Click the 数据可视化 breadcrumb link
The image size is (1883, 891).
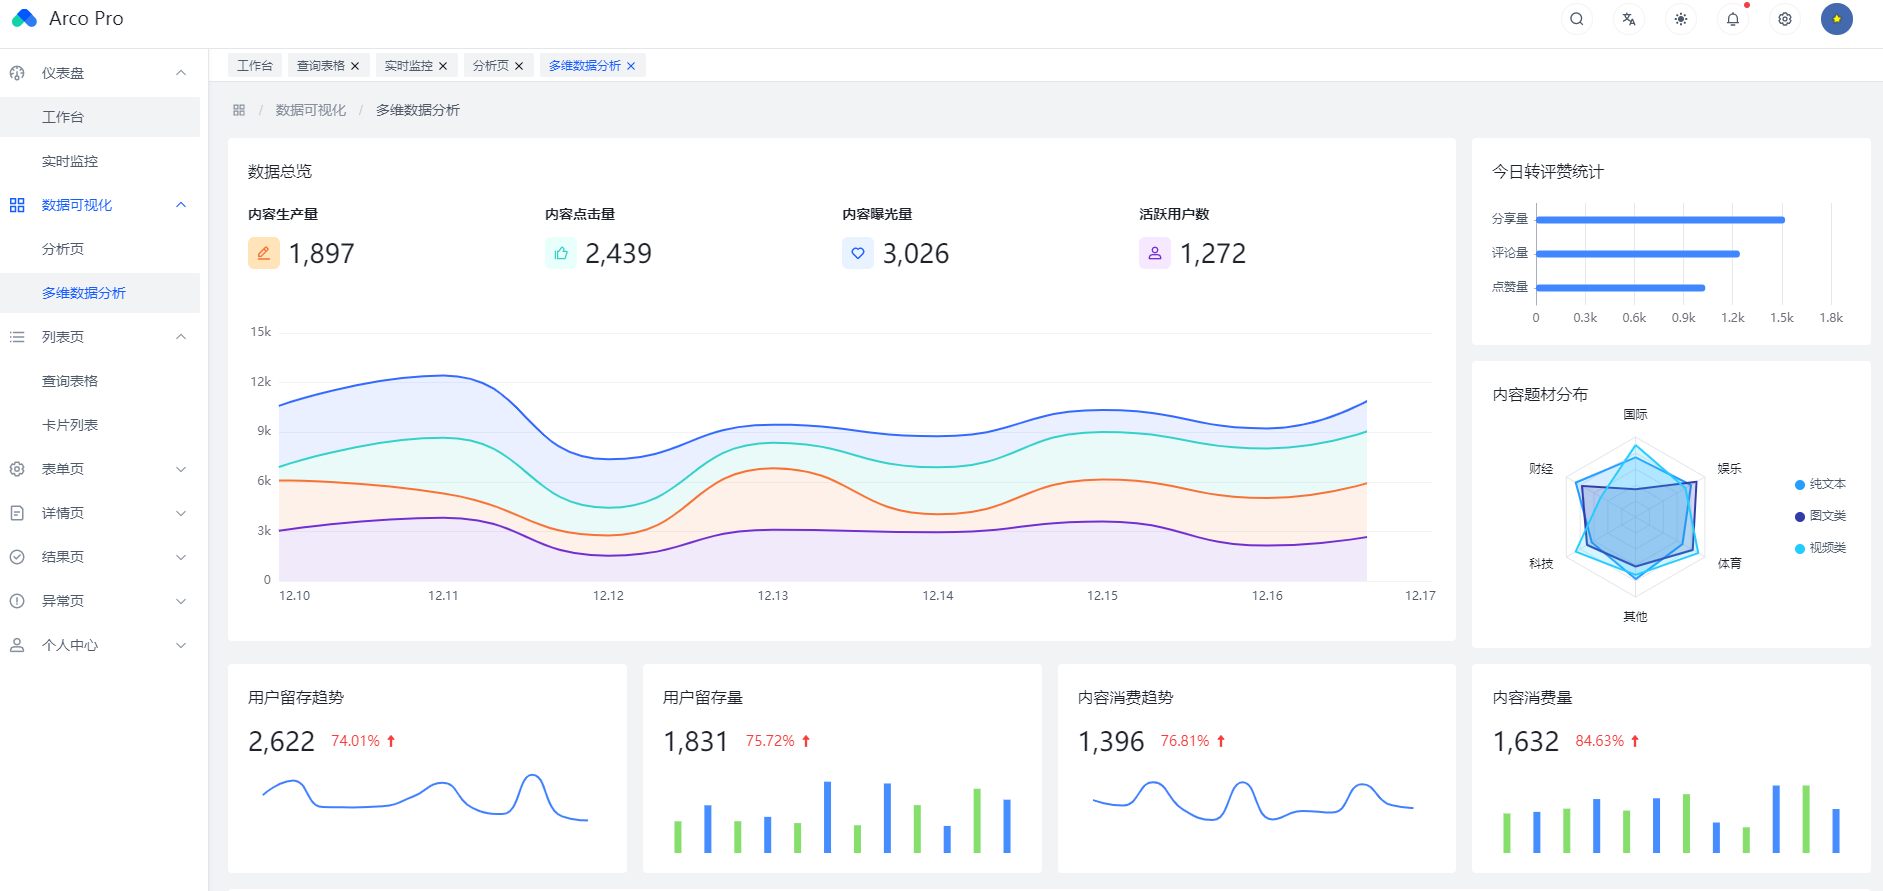click(x=311, y=110)
